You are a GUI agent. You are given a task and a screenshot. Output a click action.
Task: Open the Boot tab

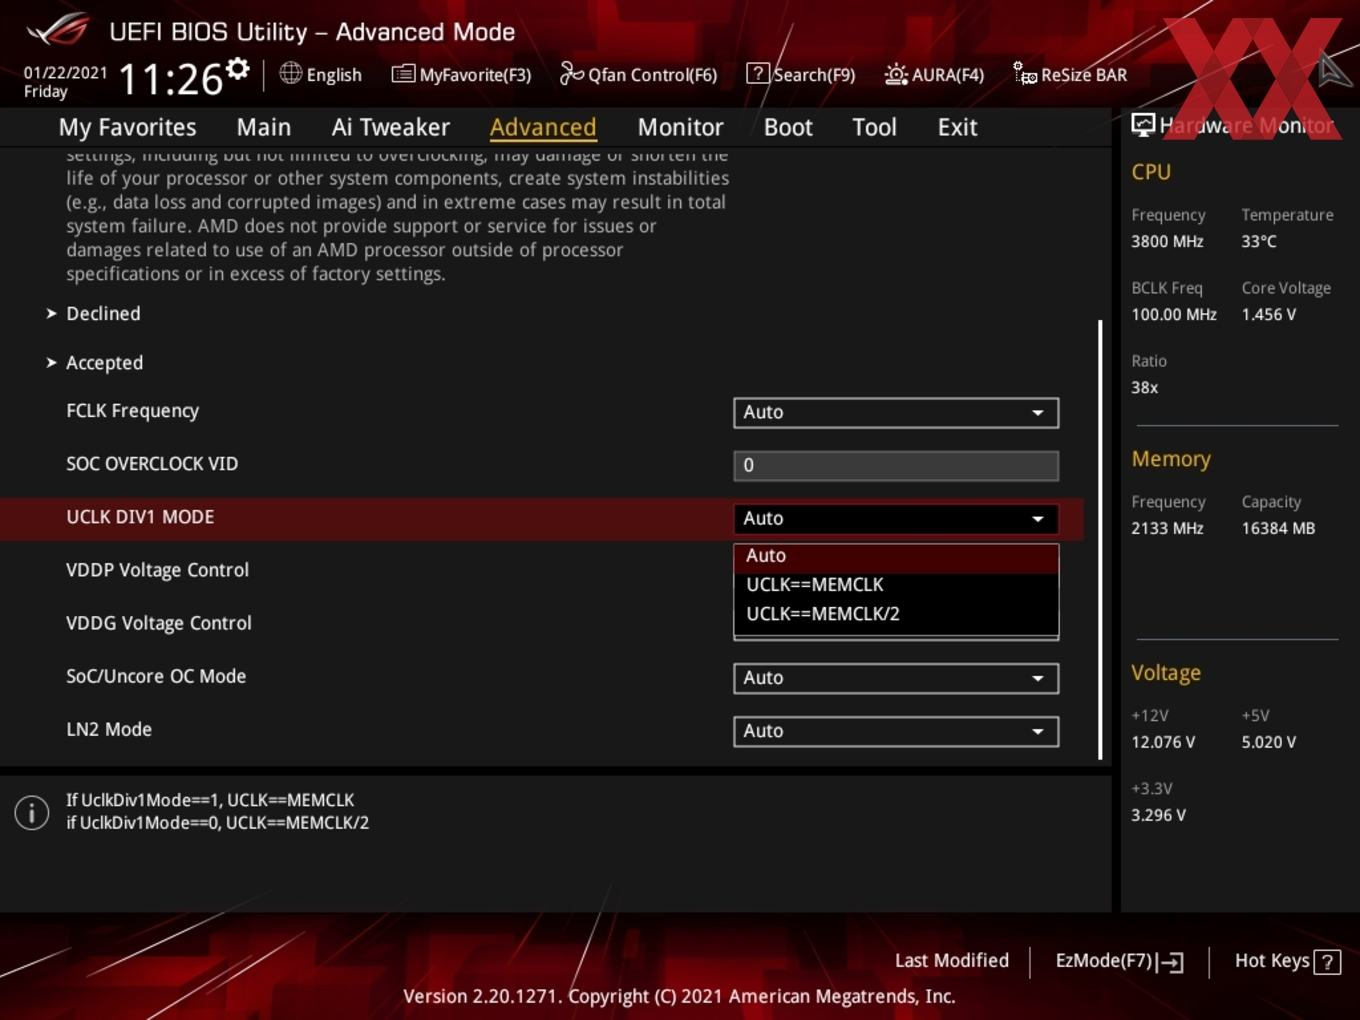(x=788, y=127)
